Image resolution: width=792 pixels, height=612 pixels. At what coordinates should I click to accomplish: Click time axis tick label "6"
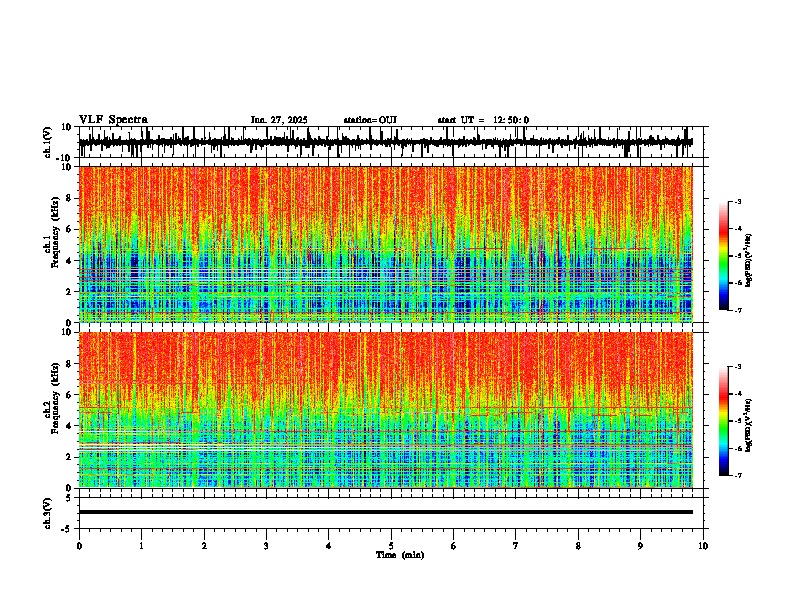click(454, 546)
